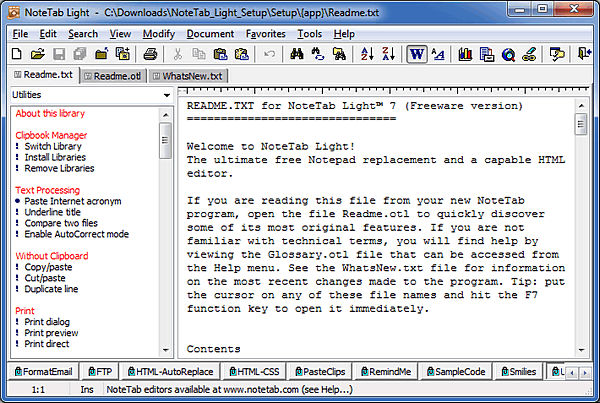
Task: Click the options checkmark speech icon
Action: [x=557, y=54]
